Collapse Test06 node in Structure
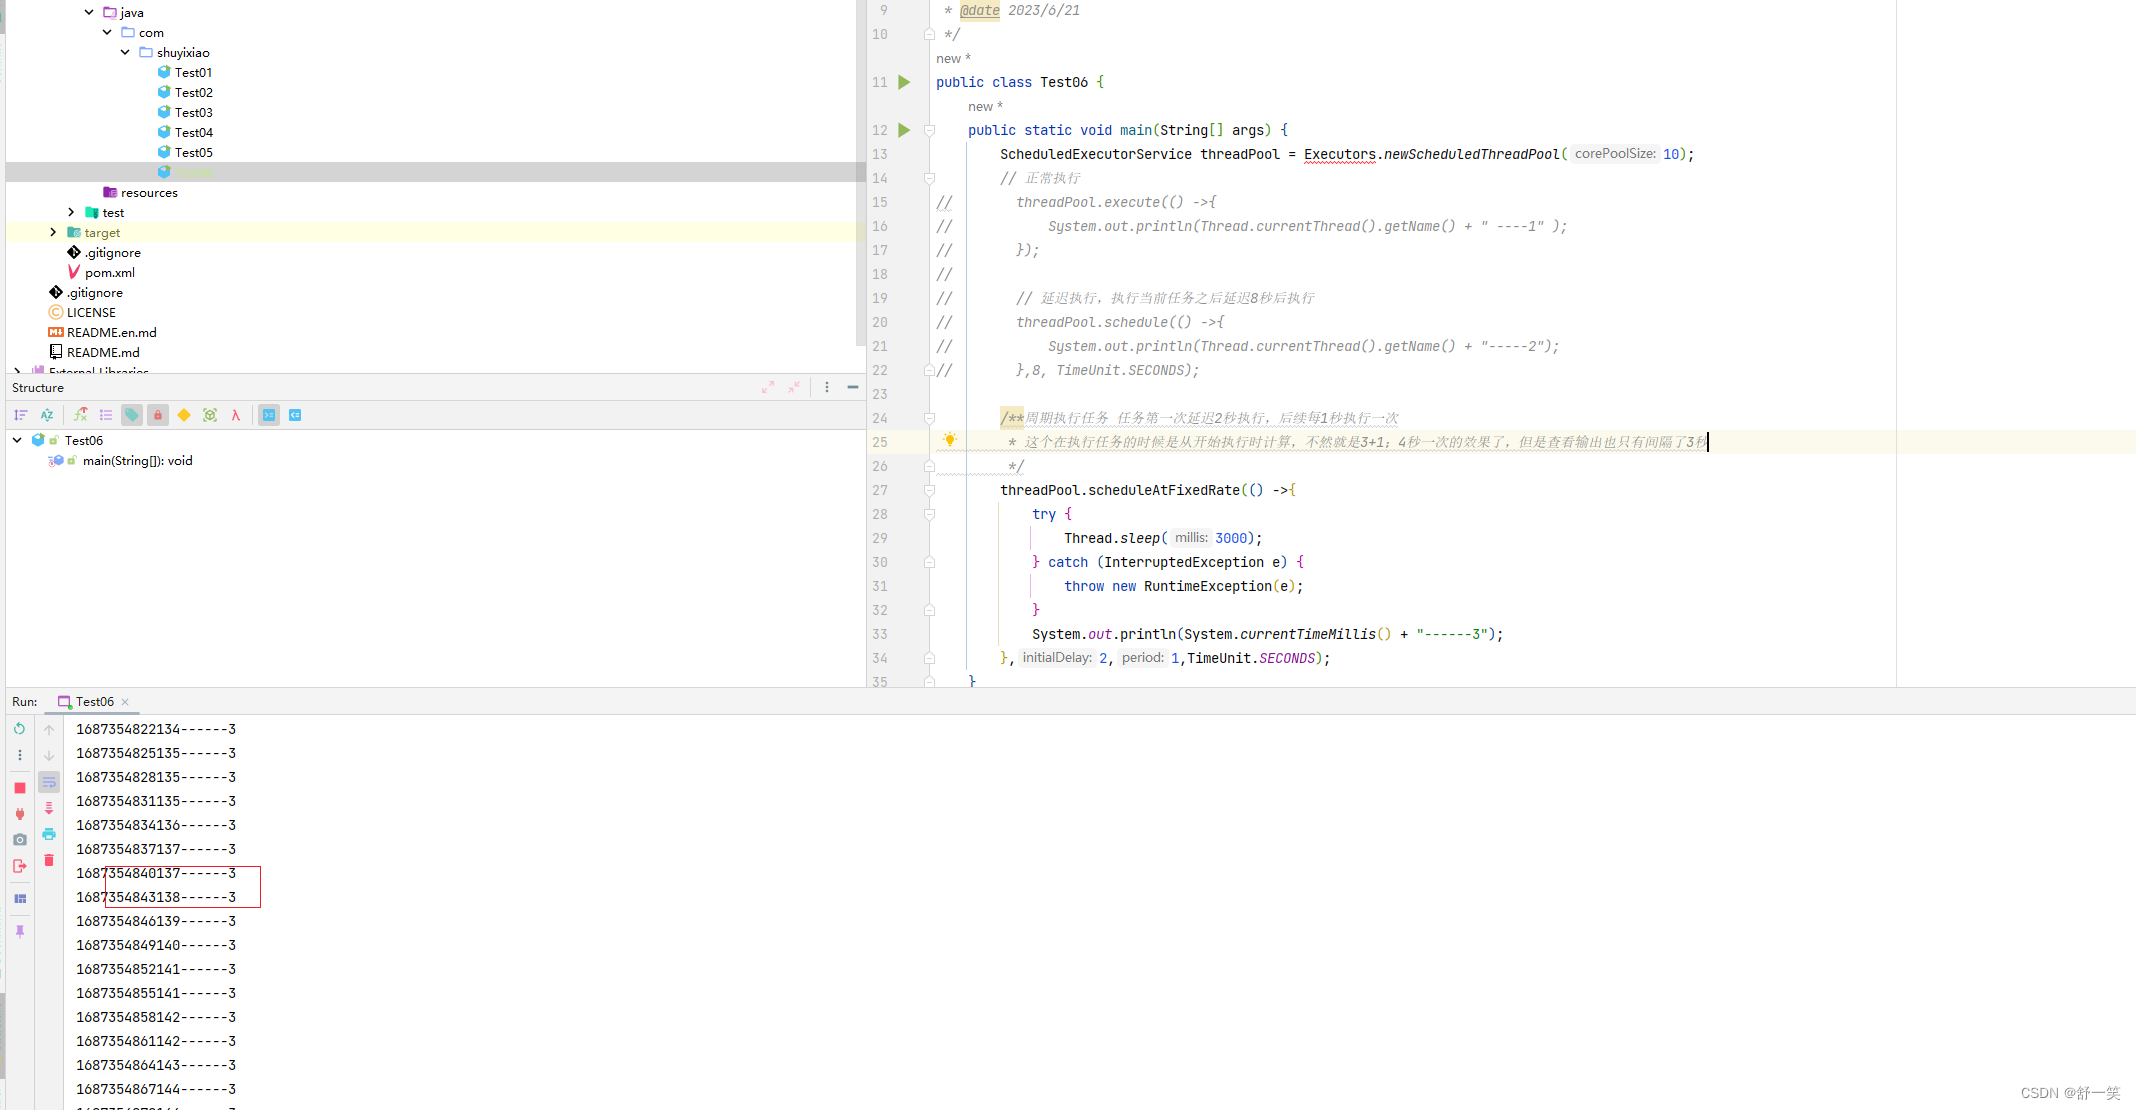The image size is (2136, 1110). [x=17, y=440]
